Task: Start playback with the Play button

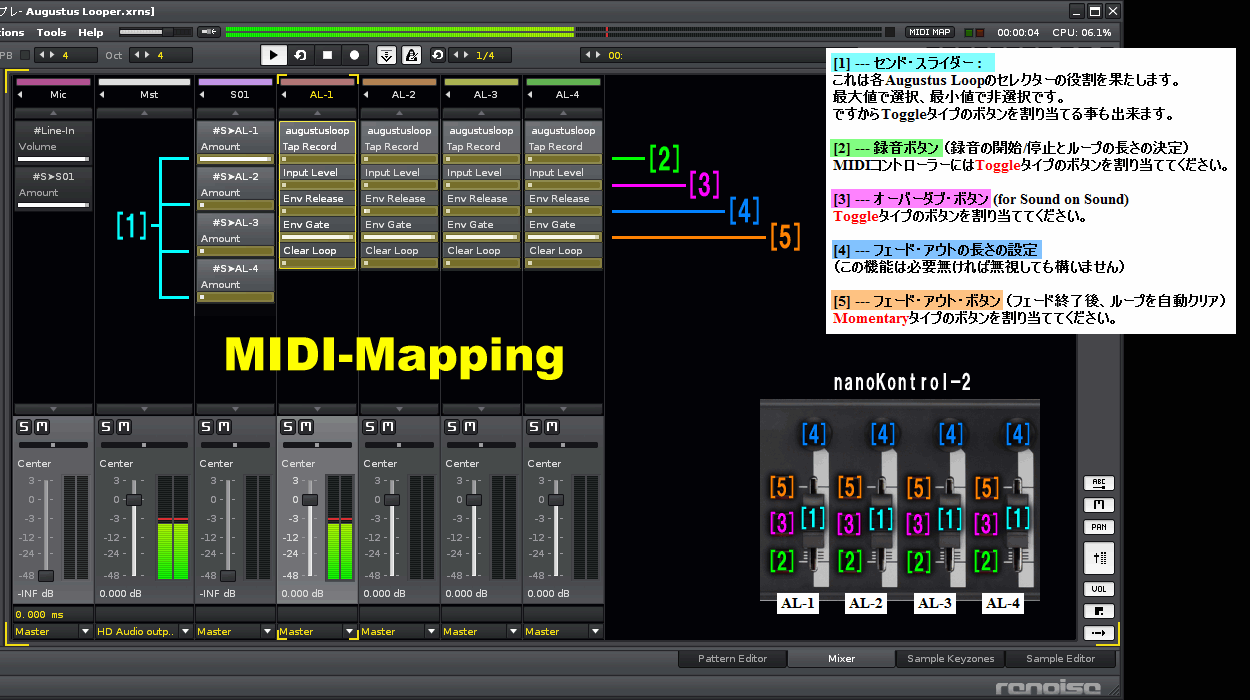Action: (273, 55)
